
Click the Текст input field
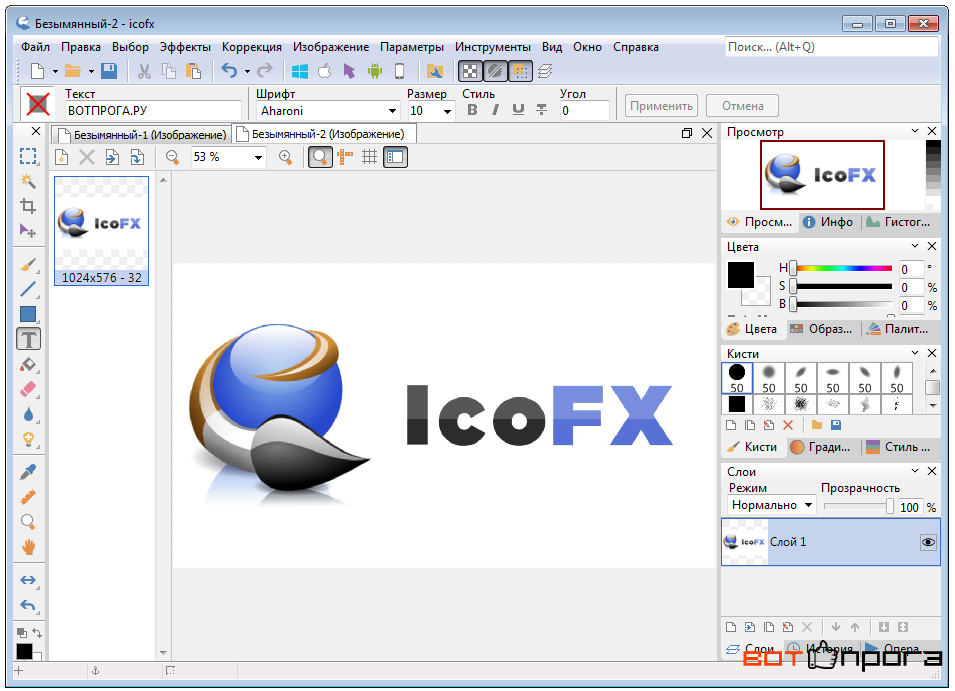(x=153, y=111)
